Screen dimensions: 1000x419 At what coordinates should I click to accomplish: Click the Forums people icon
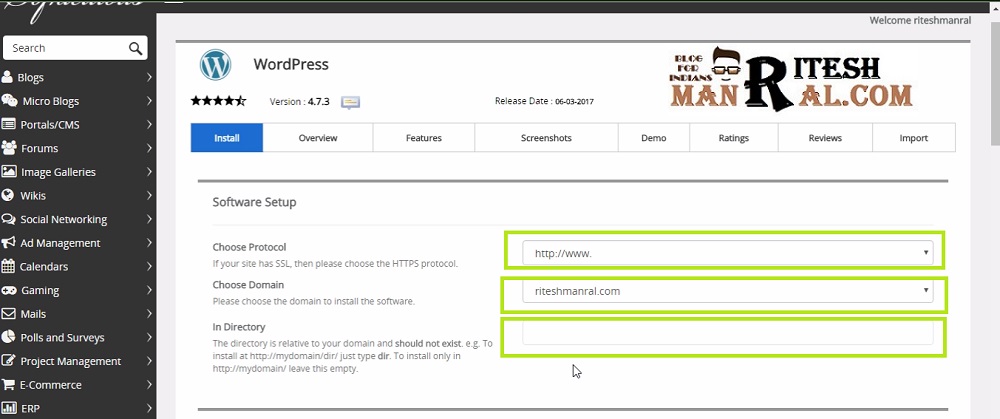9,148
